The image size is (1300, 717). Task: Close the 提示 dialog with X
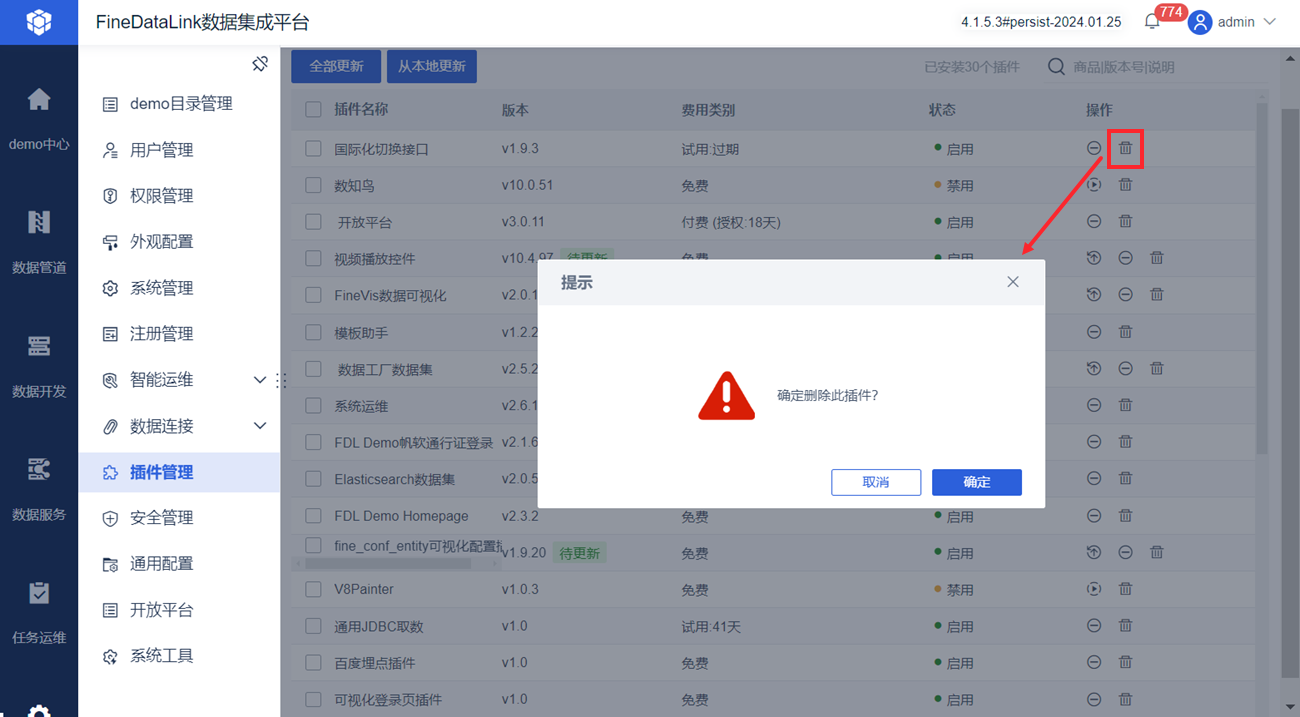click(x=1013, y=282)
